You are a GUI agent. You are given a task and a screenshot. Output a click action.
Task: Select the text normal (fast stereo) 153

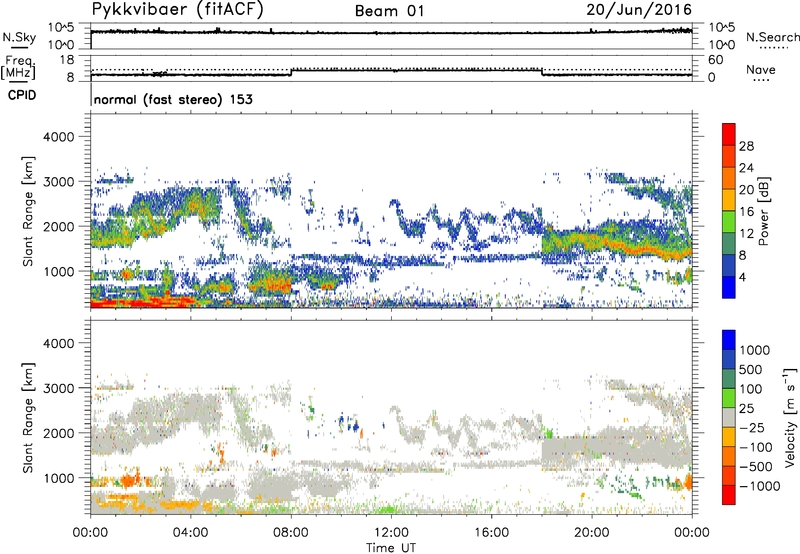coord(173,99)
